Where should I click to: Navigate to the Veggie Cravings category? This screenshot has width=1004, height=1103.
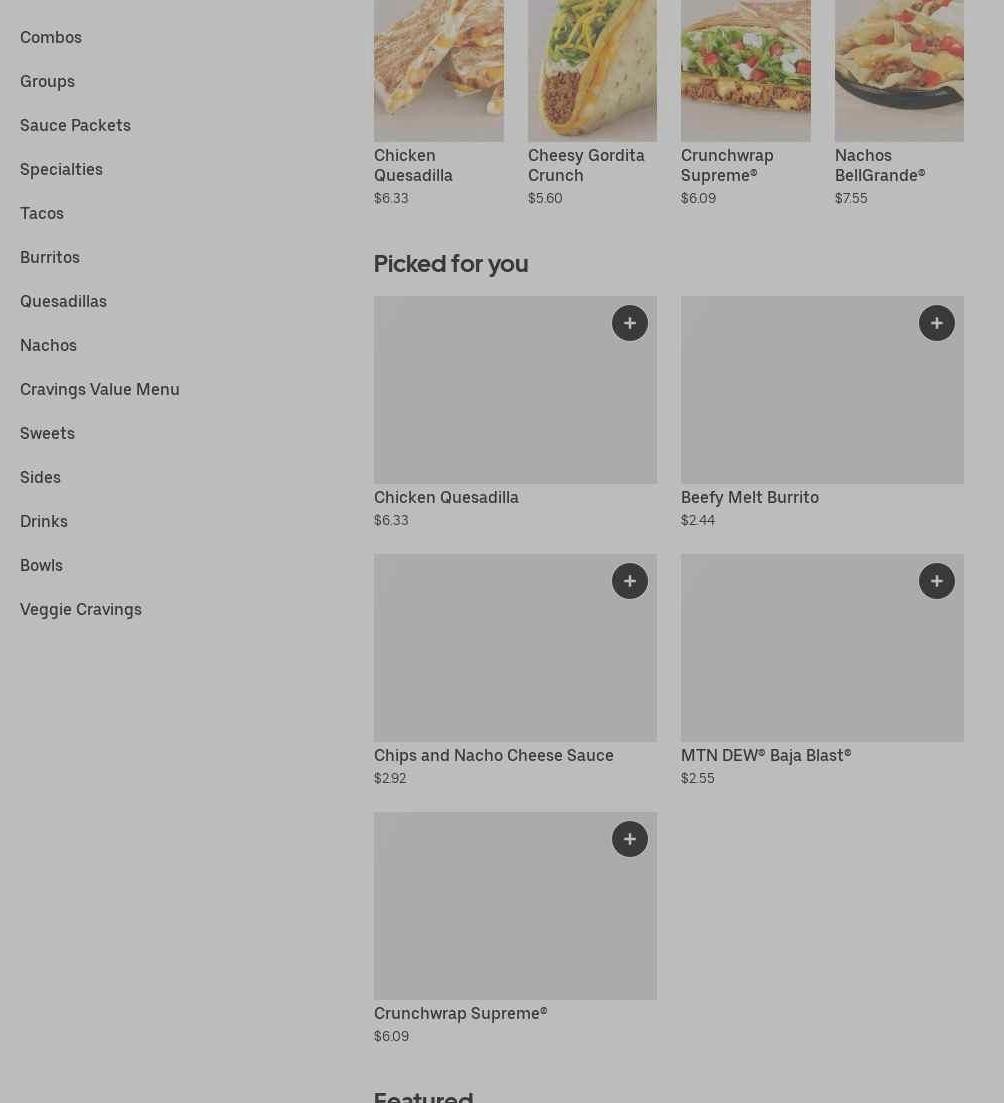click(x=81, y=609)
